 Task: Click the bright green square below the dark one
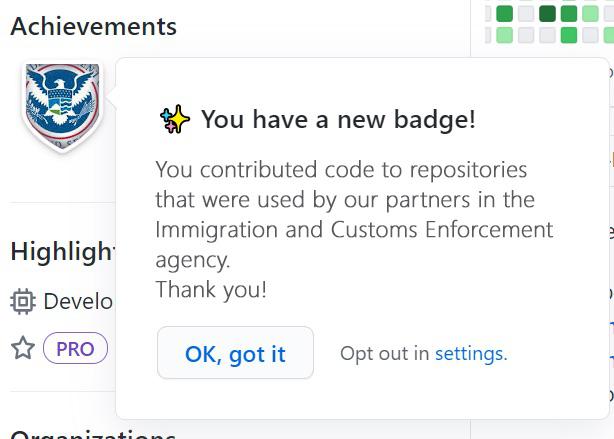[x=569, y=36]
